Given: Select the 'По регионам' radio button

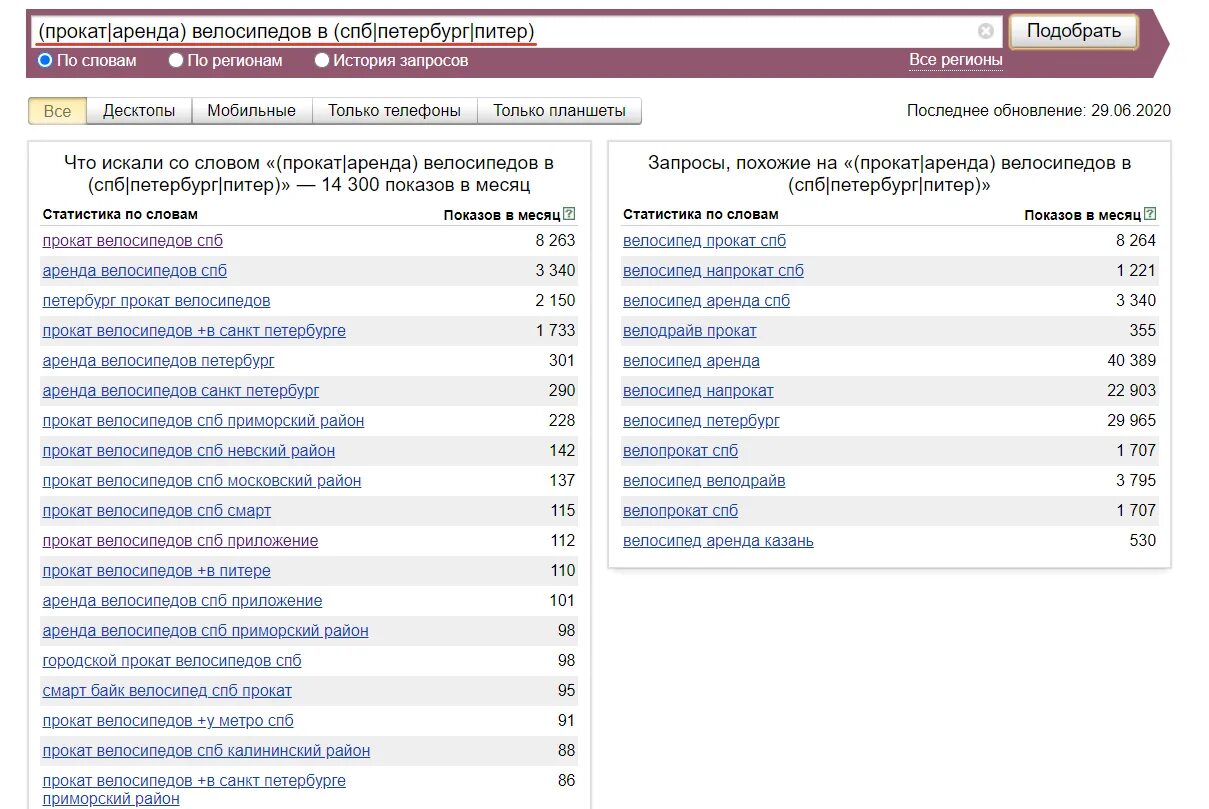Looking at the screenshot, I should click(176, 60).
